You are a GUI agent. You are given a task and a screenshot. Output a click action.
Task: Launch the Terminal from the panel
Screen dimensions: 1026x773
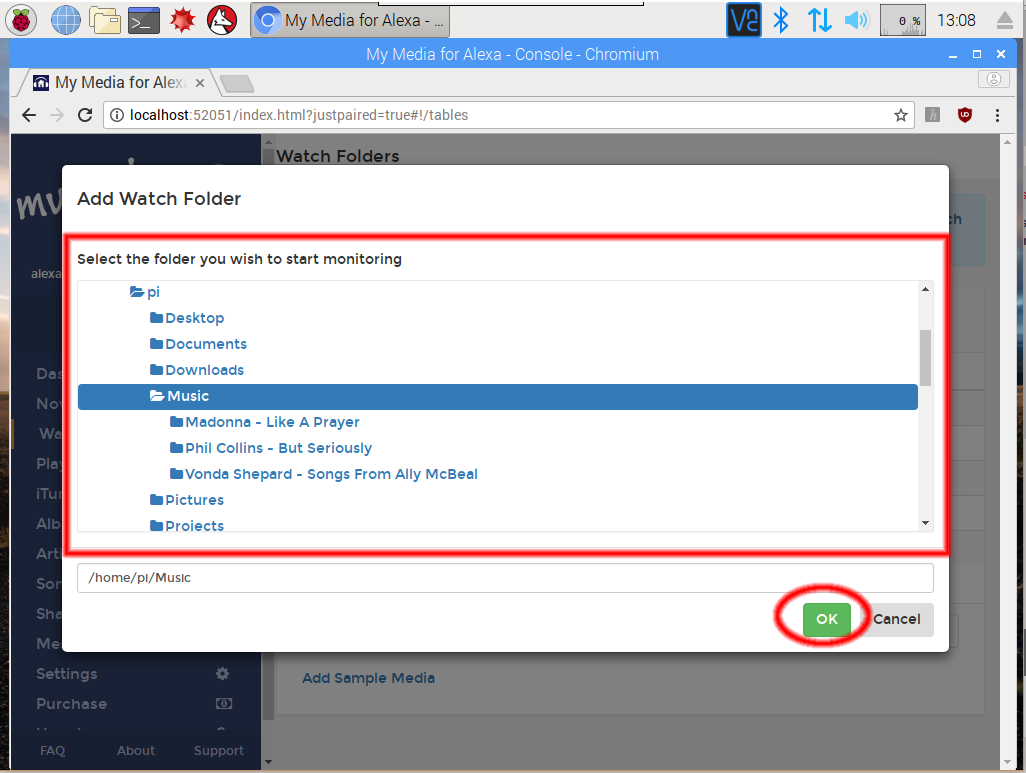[x=144, y=20]
